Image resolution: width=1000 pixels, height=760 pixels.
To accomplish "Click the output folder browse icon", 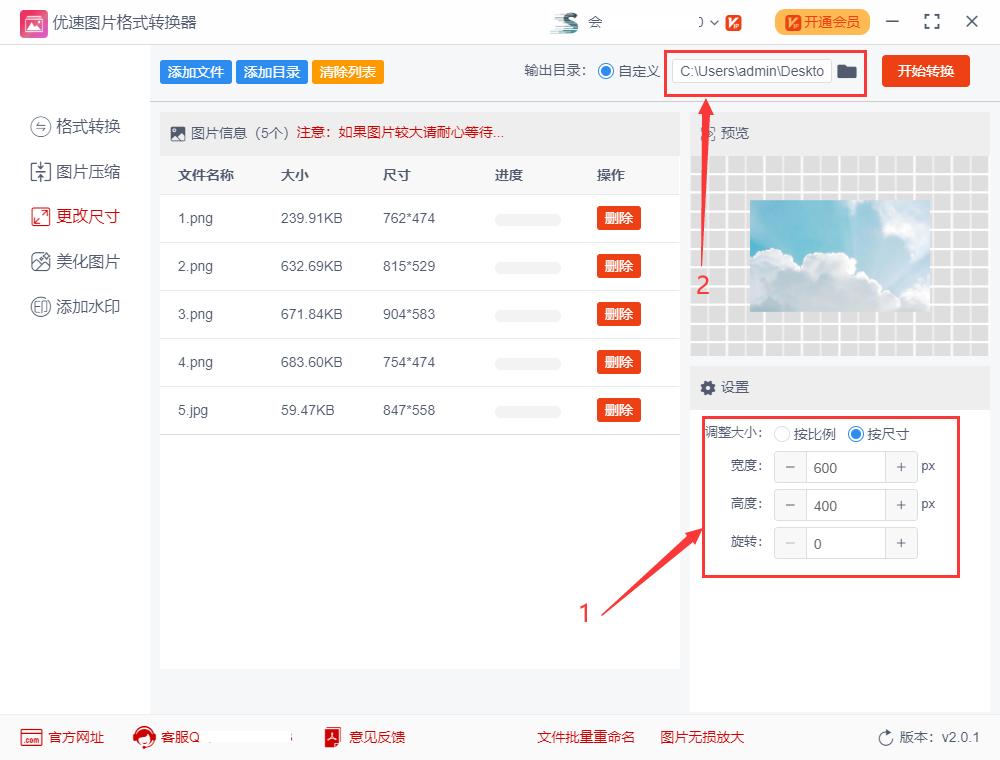I will pyautogui.click(x=846, y=71).
